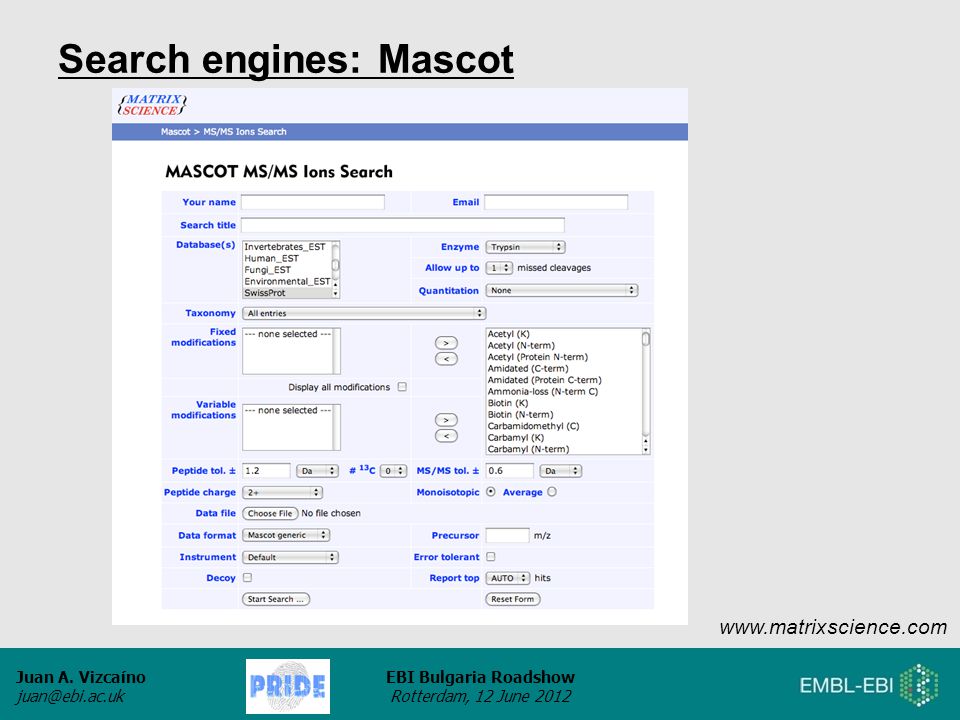Click the Your name input field
This screenshot has width=960, height=720.
click(313, 202)
